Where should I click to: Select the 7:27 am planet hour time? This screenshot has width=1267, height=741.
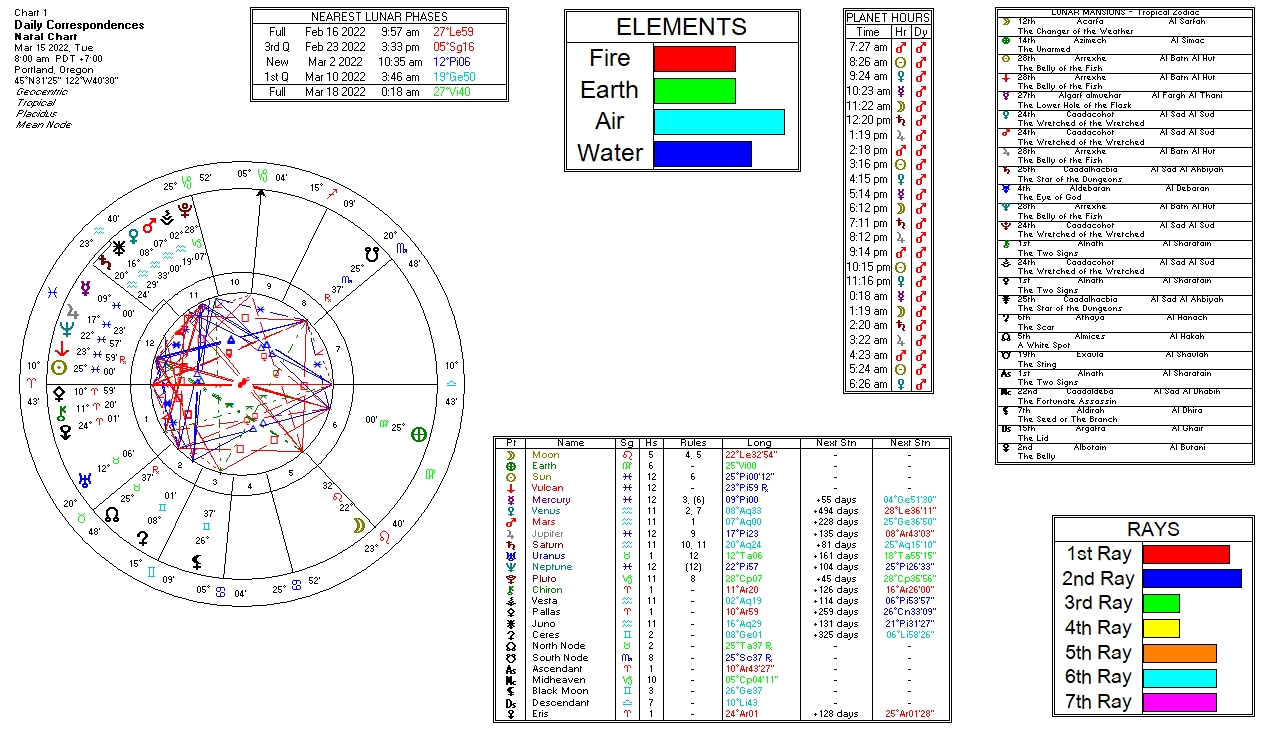pos(867,47)
